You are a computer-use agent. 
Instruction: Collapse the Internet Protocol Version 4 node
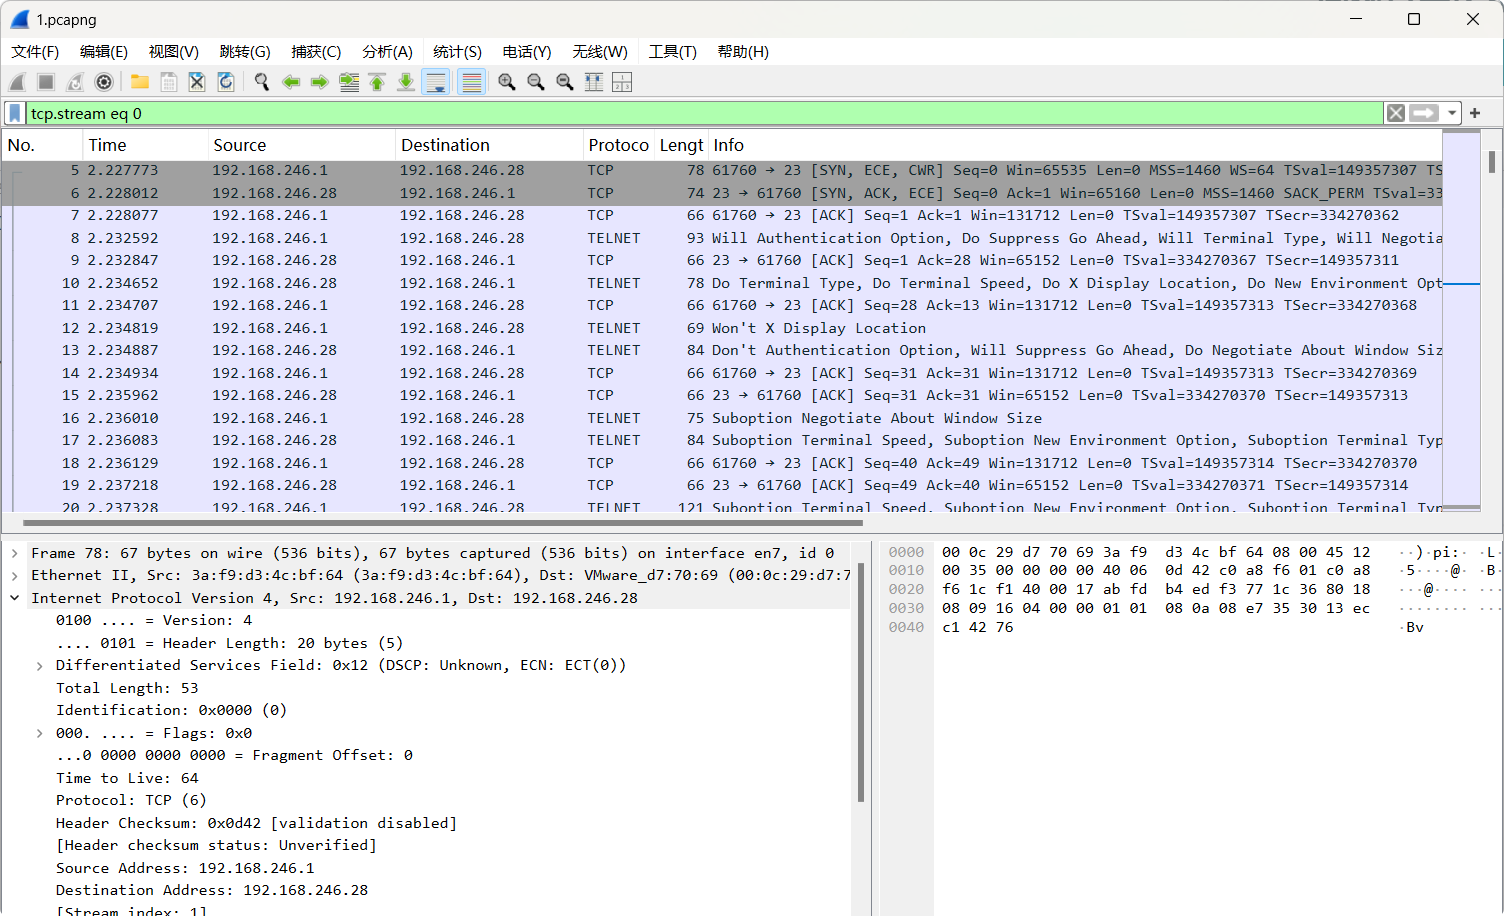click(15, 598)
